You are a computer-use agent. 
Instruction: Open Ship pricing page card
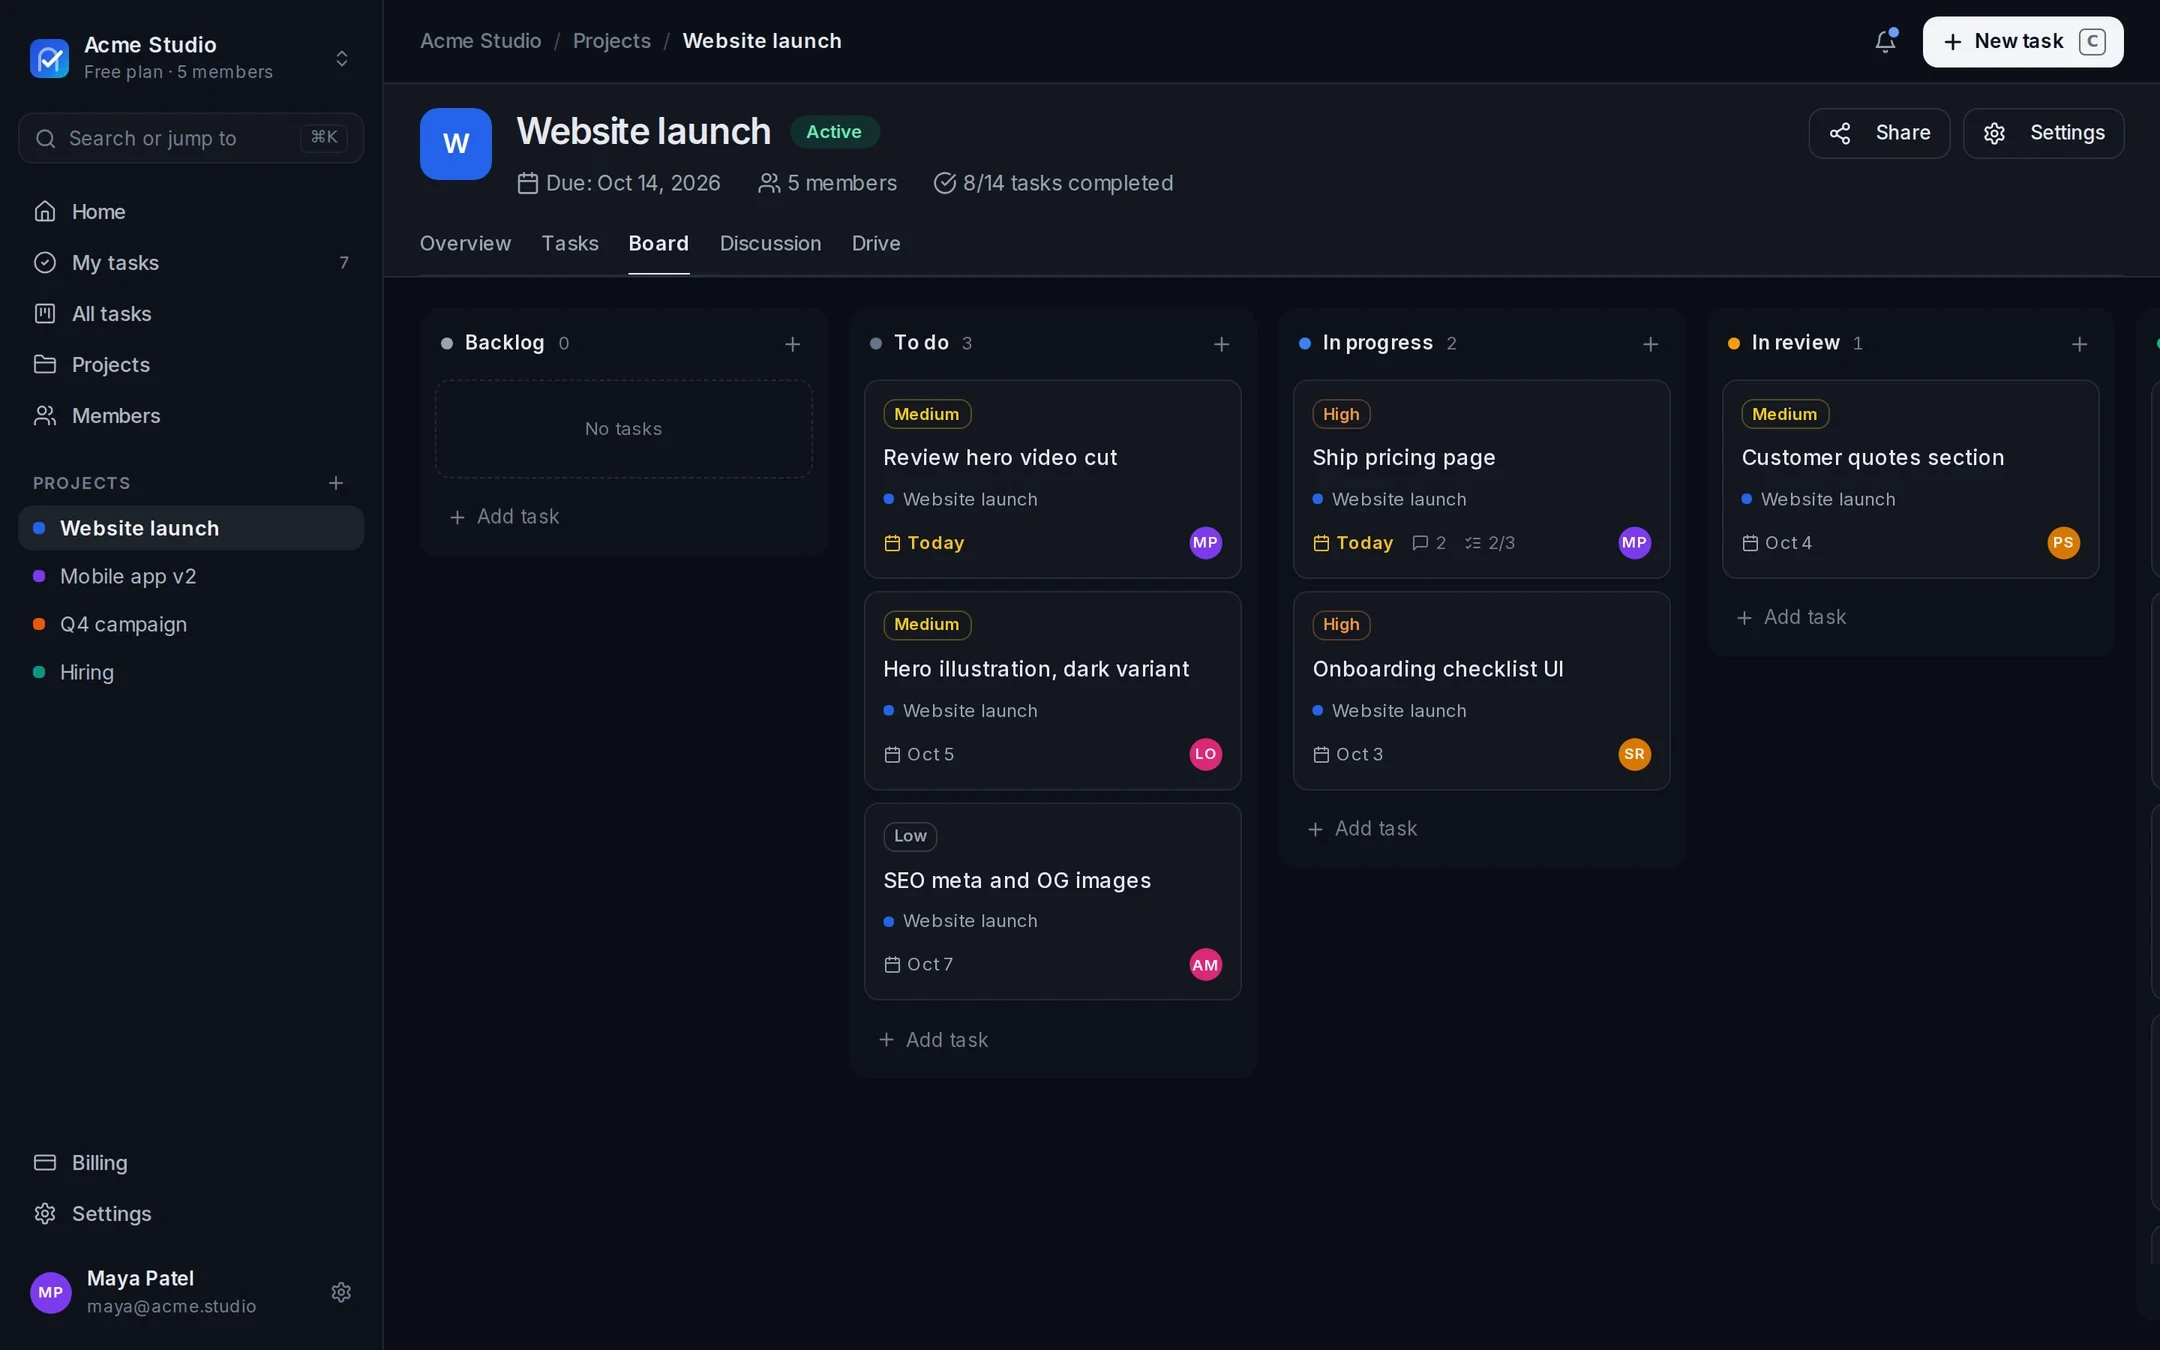[x=1482, y=479]
